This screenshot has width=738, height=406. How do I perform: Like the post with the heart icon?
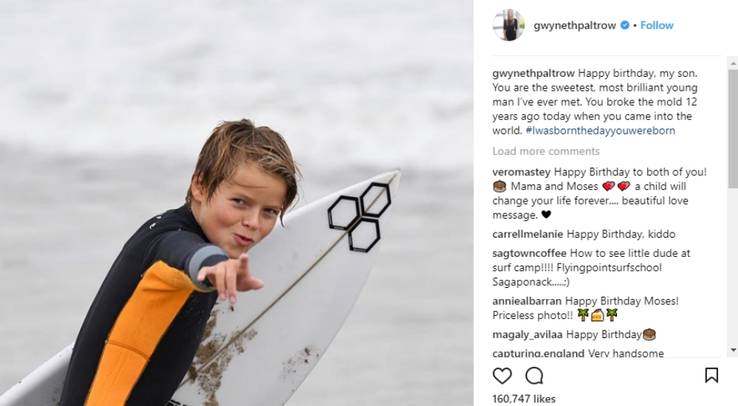502,375
